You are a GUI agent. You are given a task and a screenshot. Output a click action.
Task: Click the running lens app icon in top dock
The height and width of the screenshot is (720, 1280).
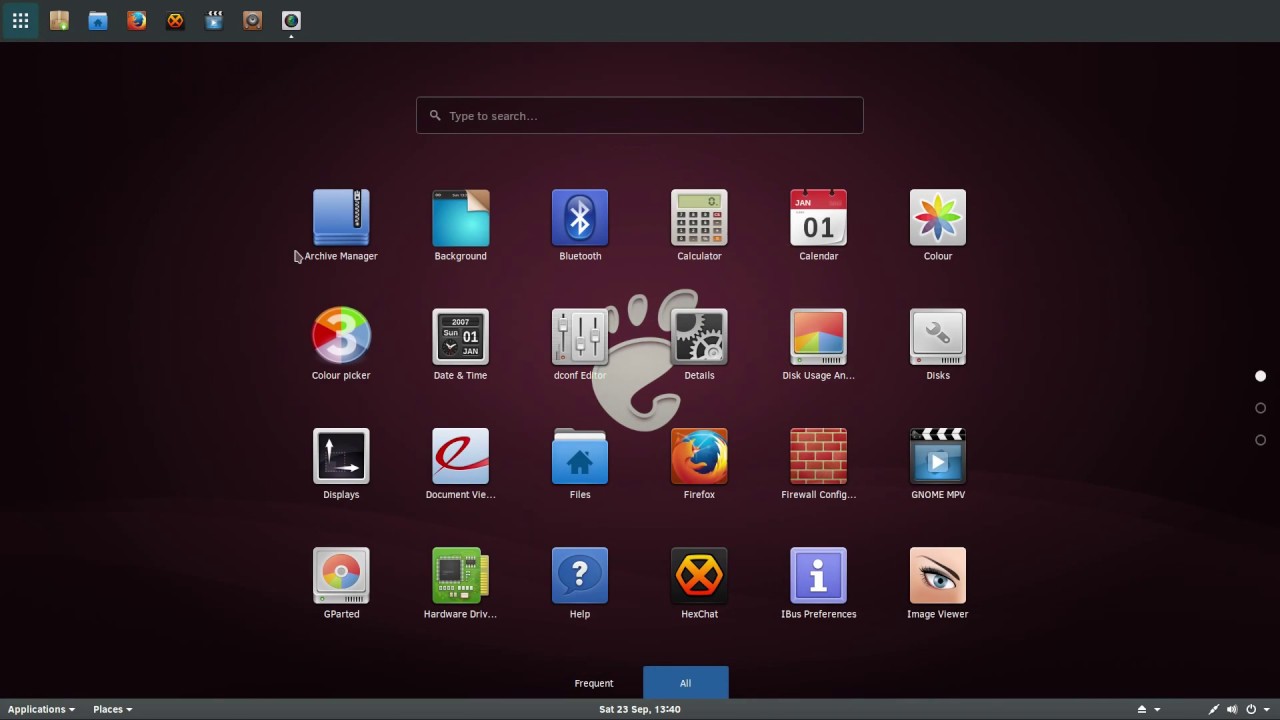pos(291,20)
